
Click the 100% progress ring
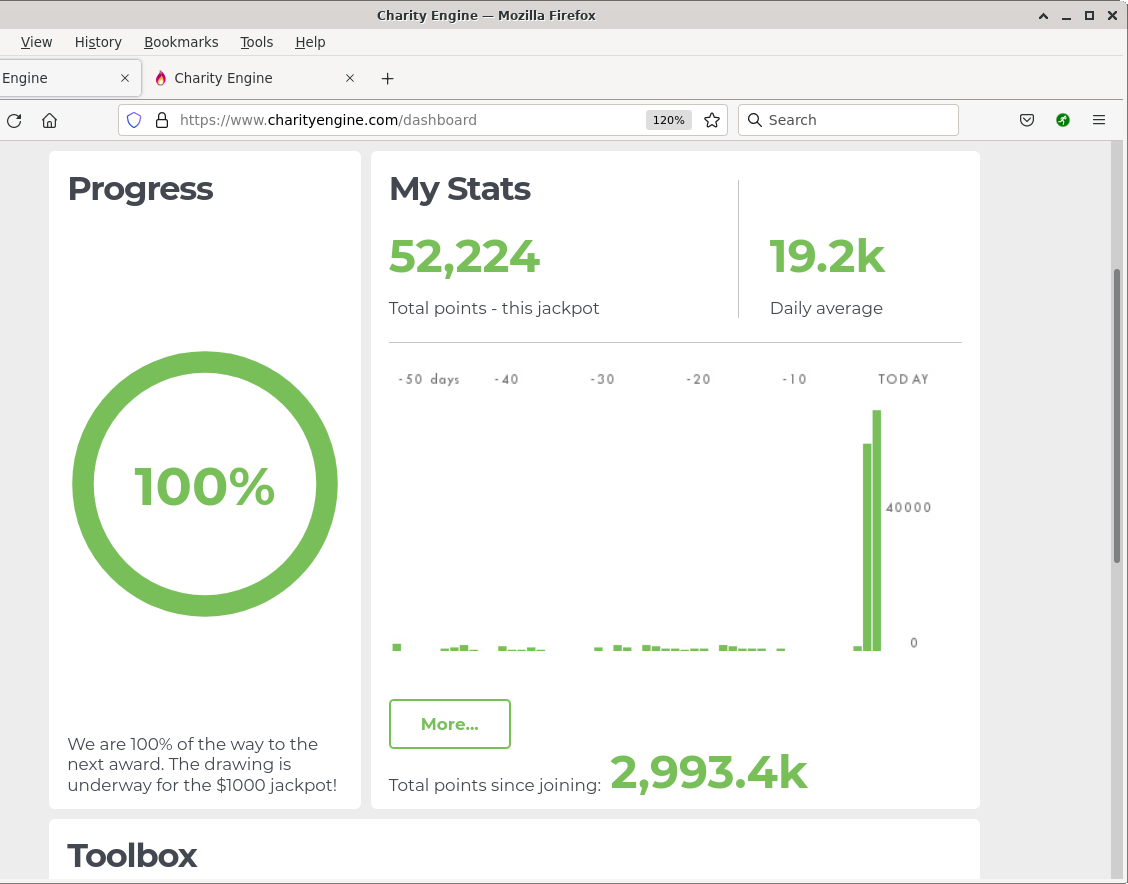[x=205, y=484]
